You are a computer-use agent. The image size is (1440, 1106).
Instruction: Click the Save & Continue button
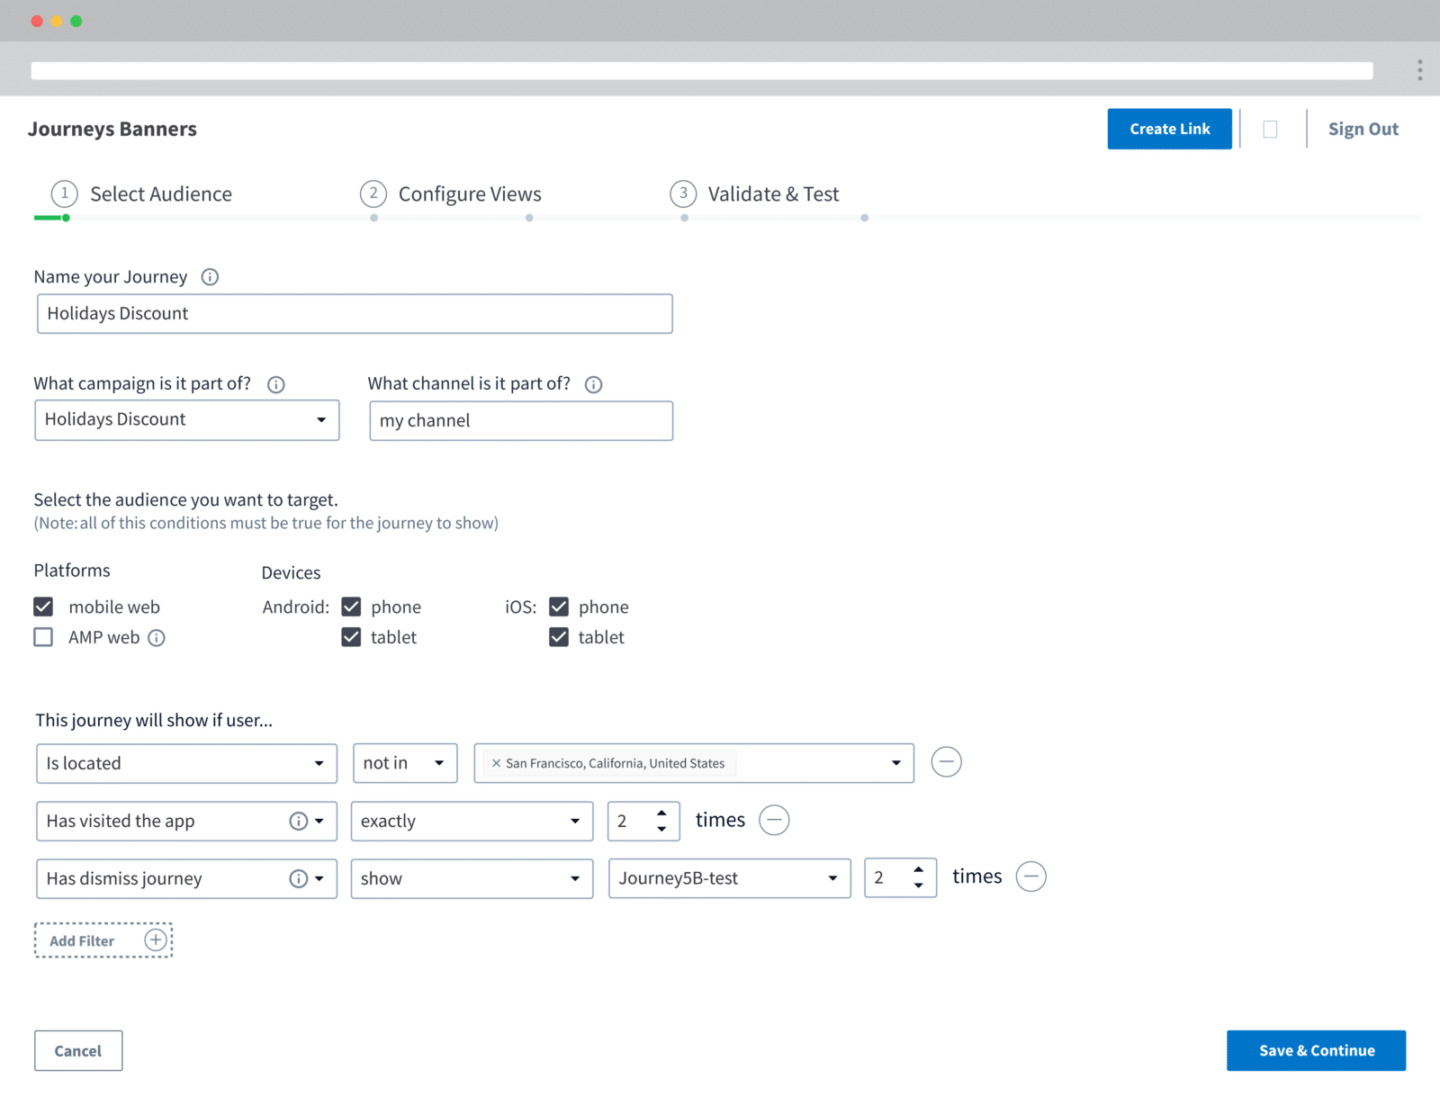(1316, 1050)
